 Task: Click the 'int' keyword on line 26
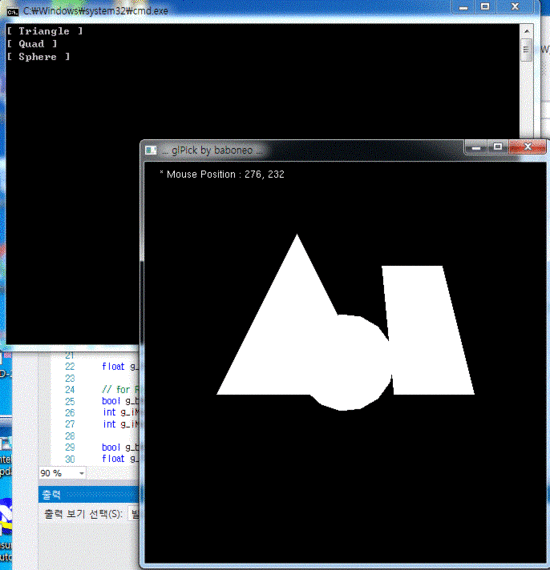(109, 412)
